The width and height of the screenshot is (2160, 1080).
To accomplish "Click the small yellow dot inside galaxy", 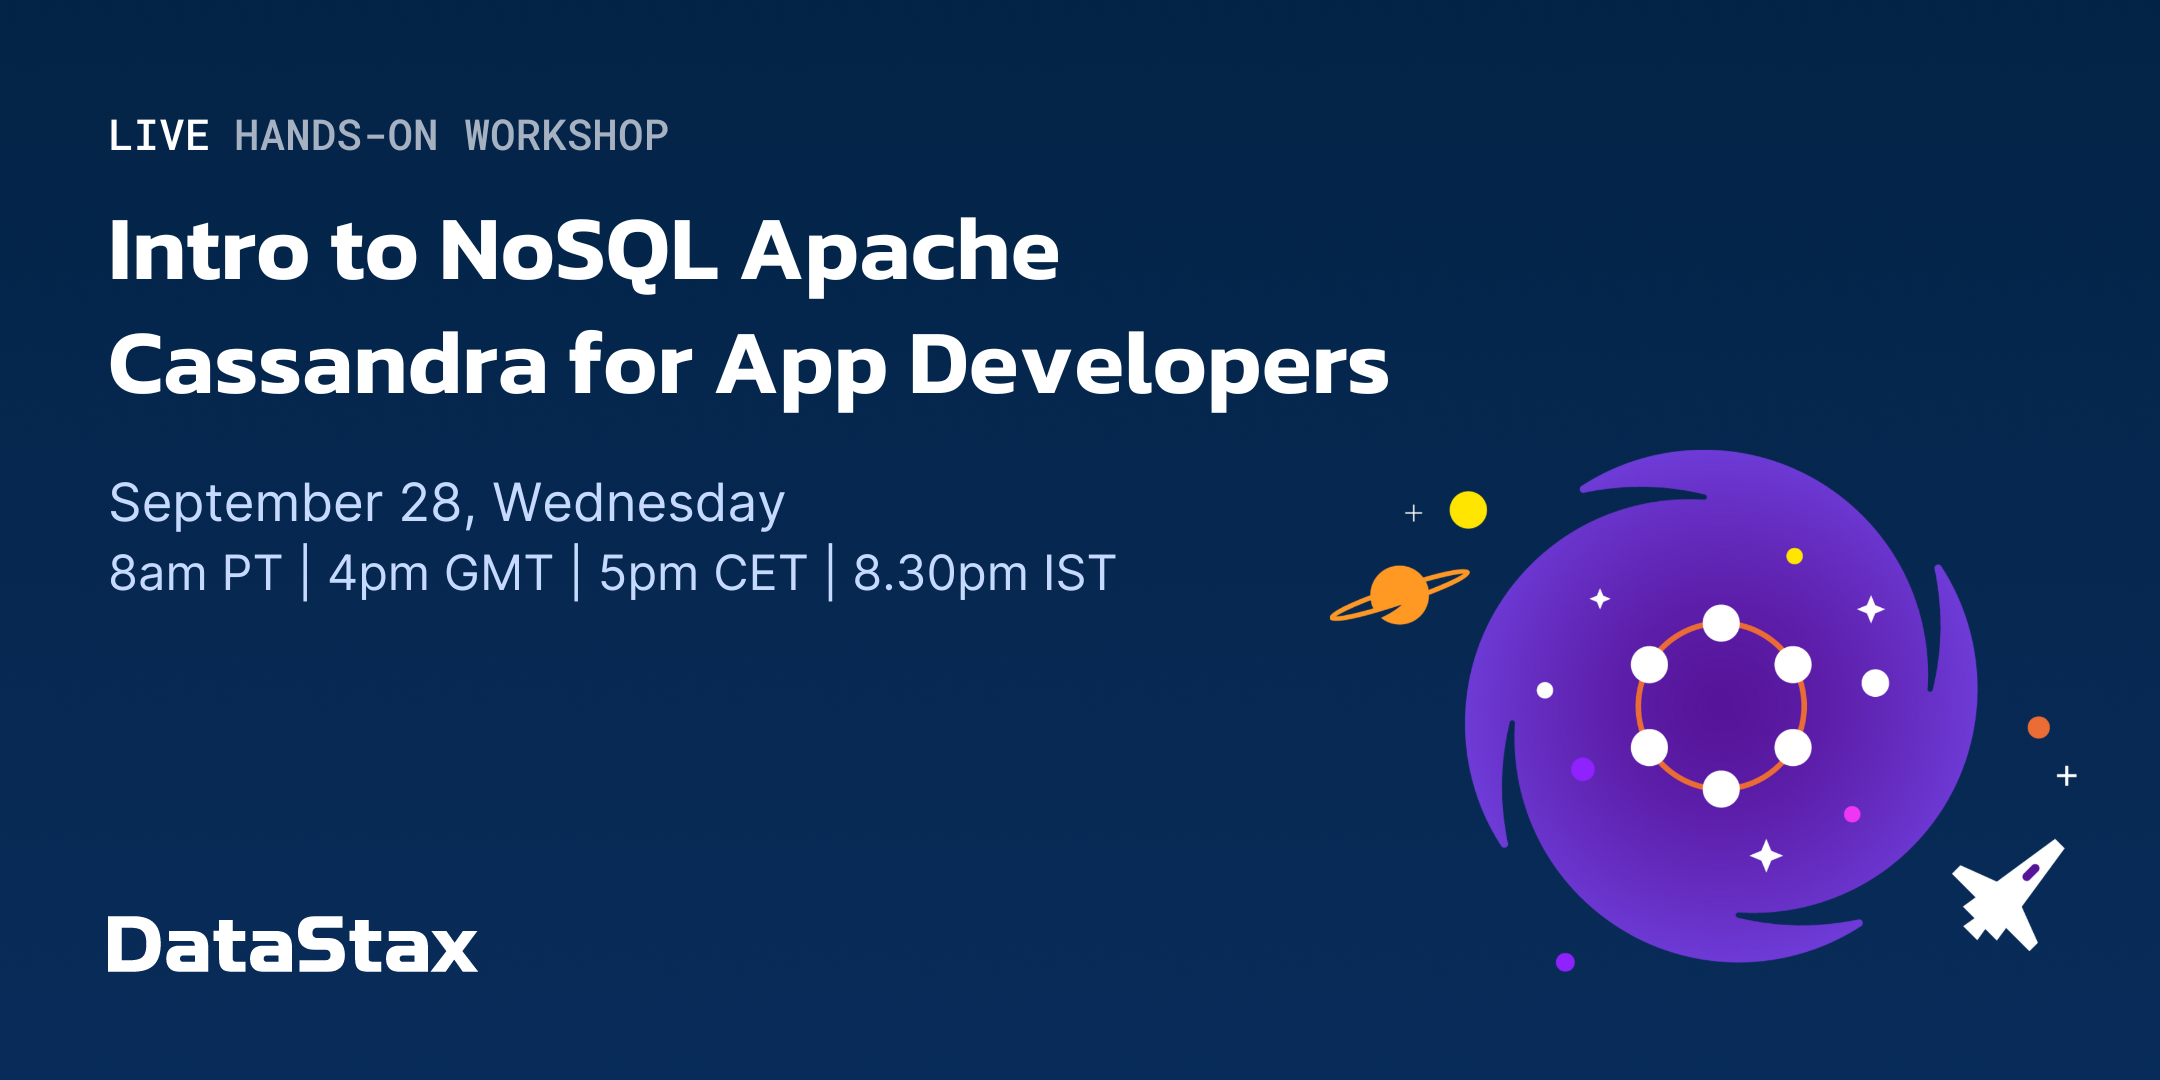I will tap(1794, 556).
